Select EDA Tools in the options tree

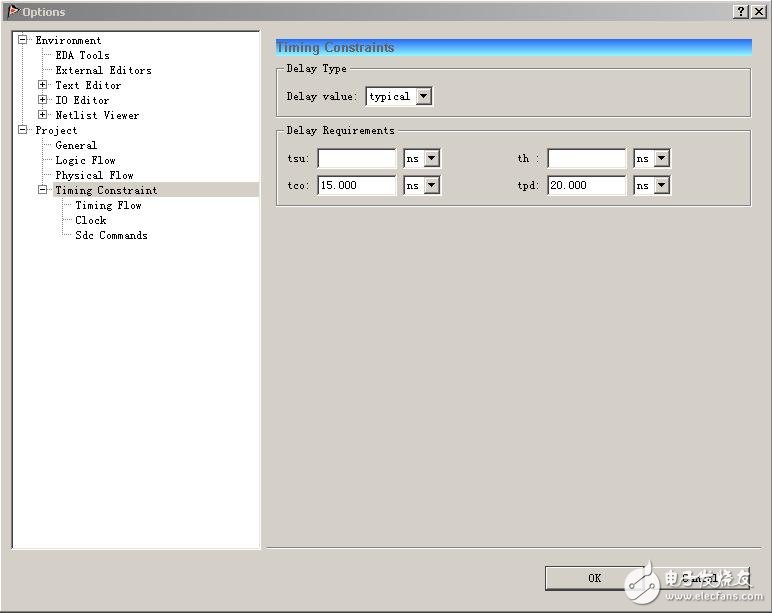click(82, 55)
